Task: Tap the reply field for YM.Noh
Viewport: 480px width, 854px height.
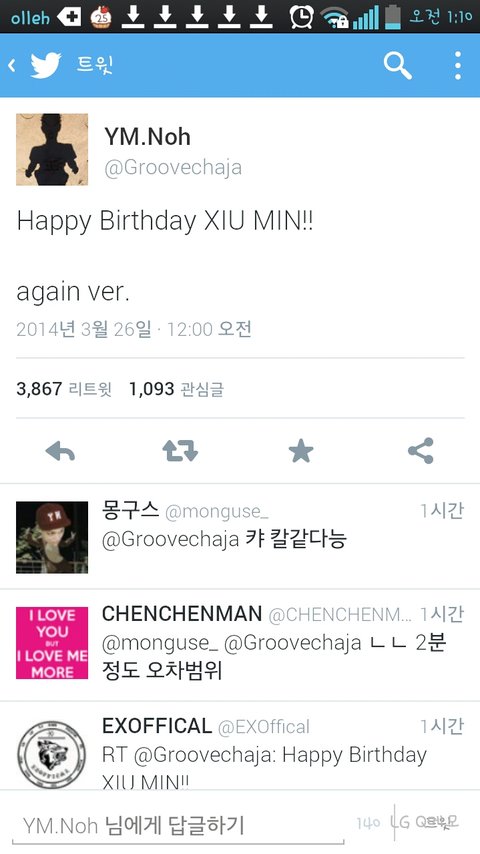Action: tap(178, 825)
